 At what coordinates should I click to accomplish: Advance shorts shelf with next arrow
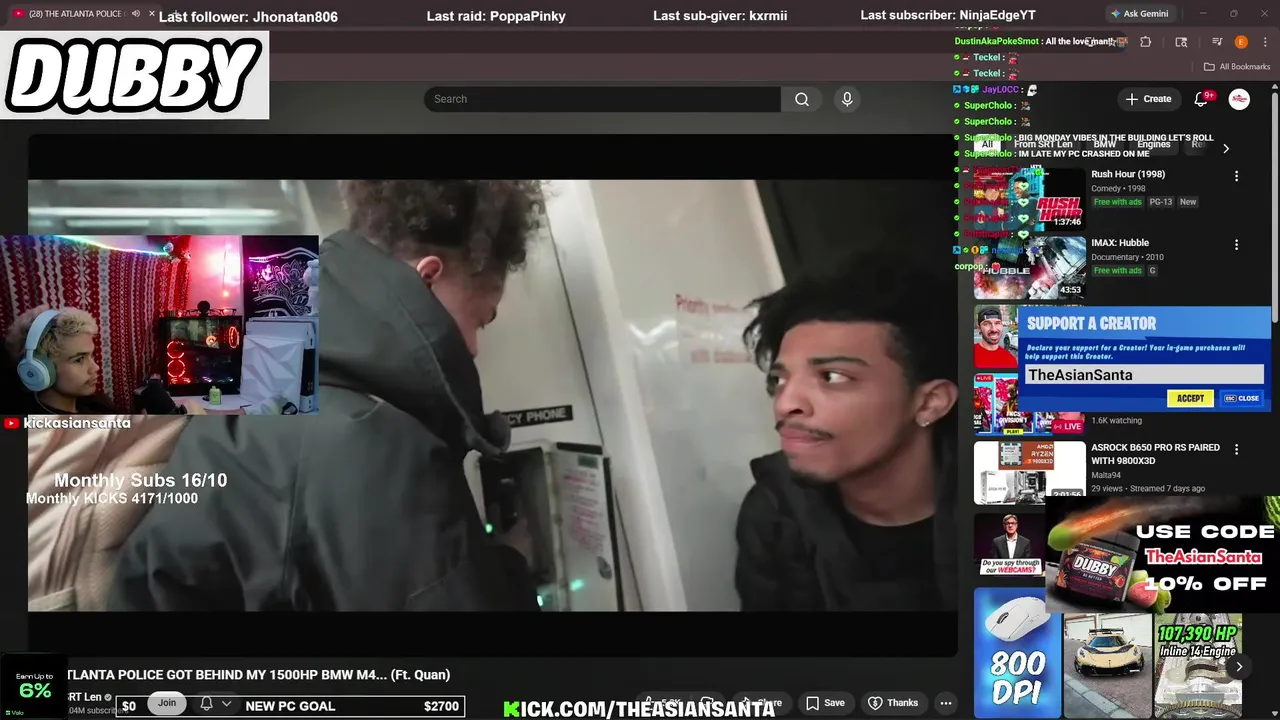tap(1239, 667)
